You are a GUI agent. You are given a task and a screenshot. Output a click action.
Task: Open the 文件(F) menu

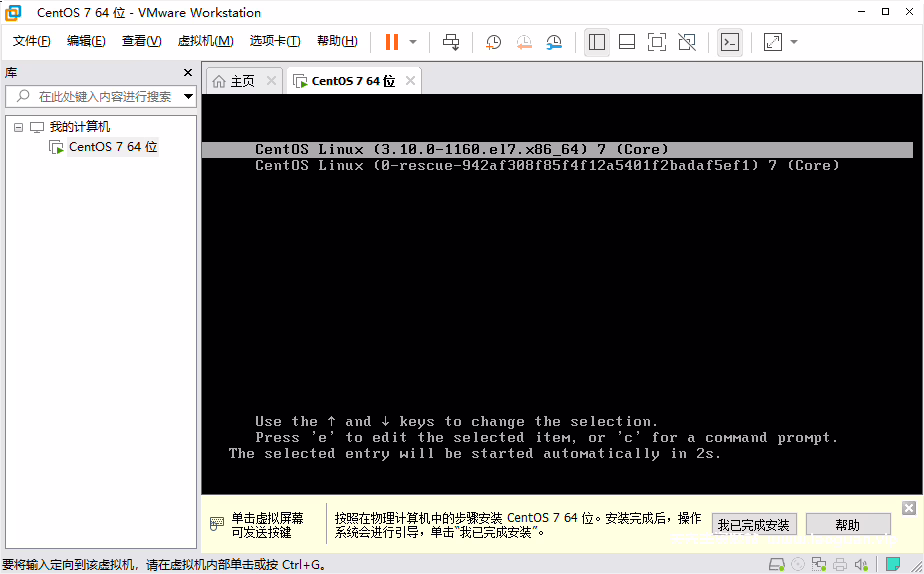pos(31,41)
